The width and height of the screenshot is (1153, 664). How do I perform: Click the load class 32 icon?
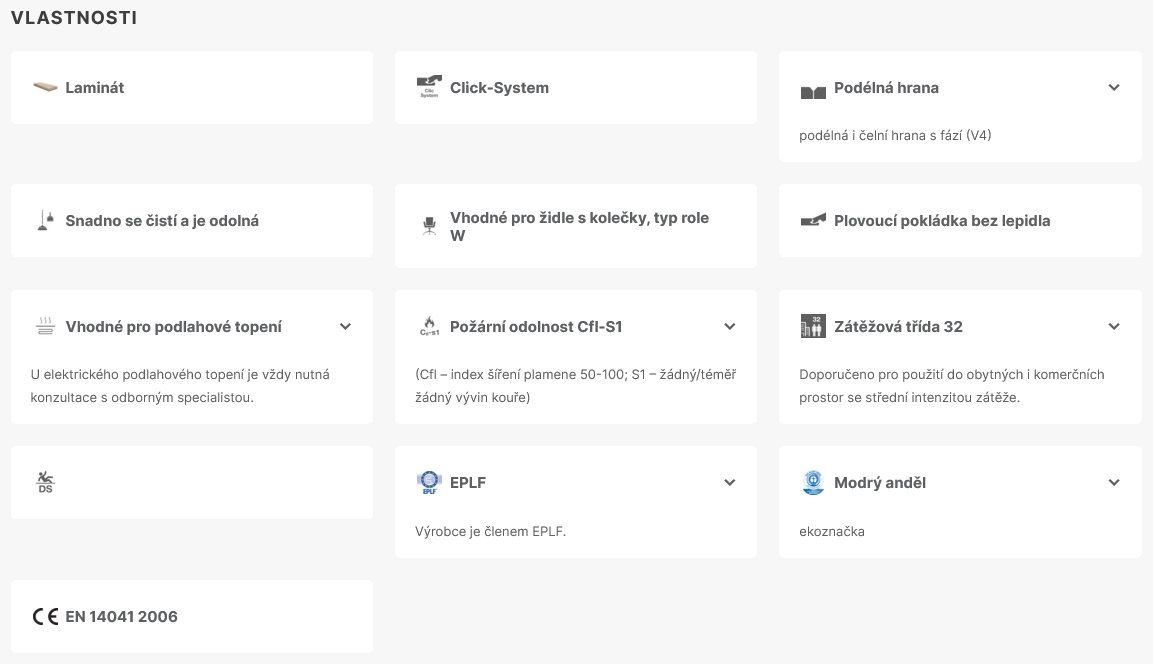813,326
